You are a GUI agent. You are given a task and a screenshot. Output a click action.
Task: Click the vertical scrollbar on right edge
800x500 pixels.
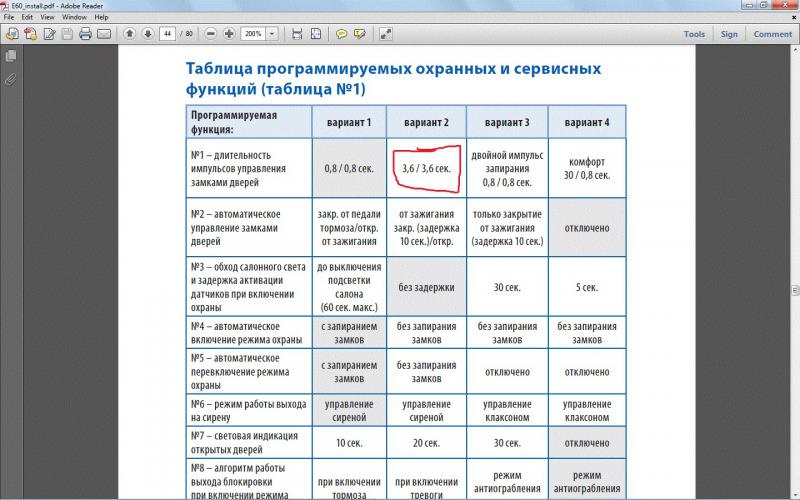click(795, 273)
